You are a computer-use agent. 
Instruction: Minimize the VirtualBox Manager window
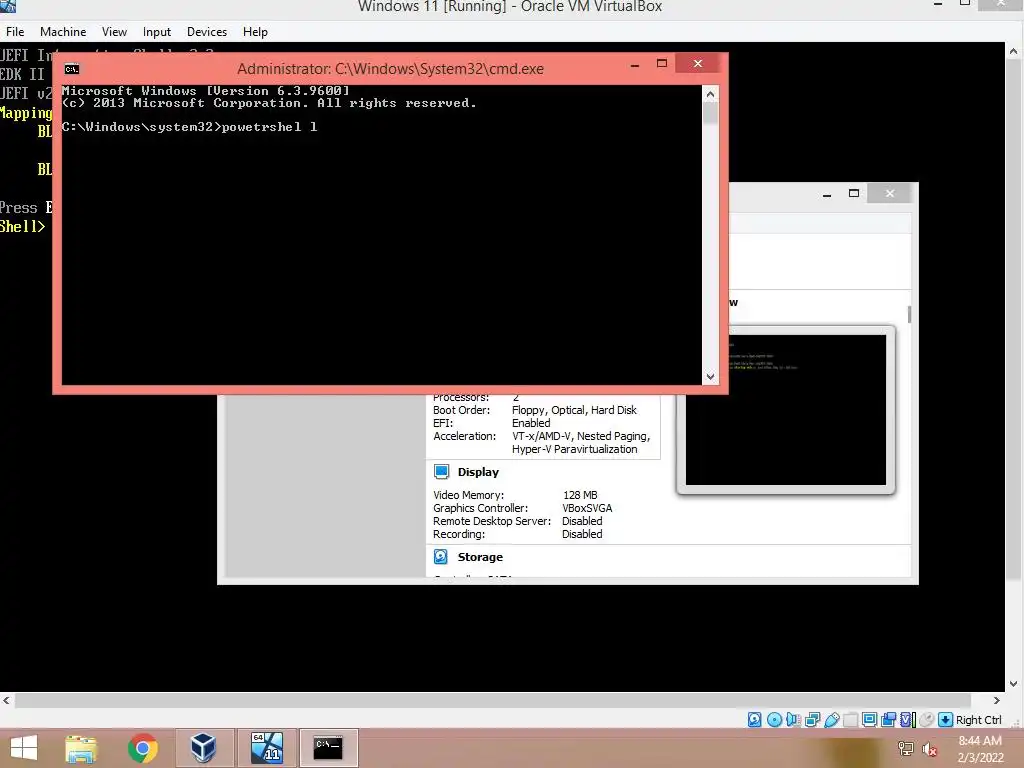pyautogui.click(x=827, y=193)
